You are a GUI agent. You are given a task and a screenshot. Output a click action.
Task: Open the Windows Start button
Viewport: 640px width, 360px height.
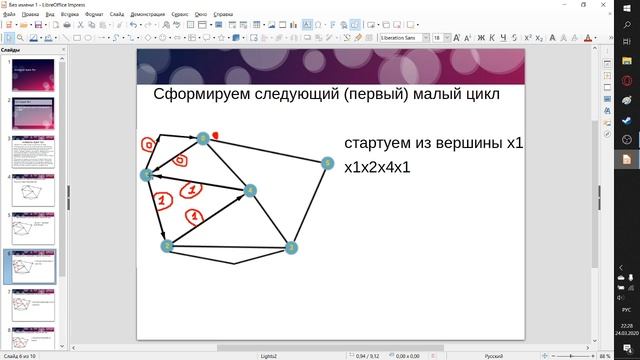coord(627,8)
